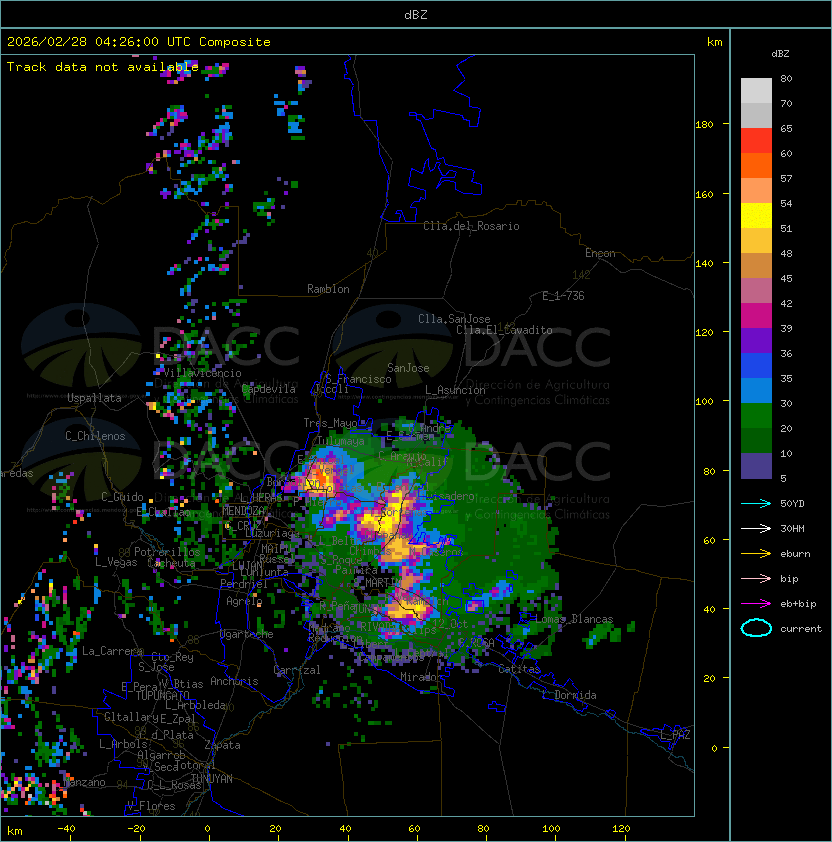
Task: Select the bright green 30–20 dBZ swatch
Action: coord(756,416)
